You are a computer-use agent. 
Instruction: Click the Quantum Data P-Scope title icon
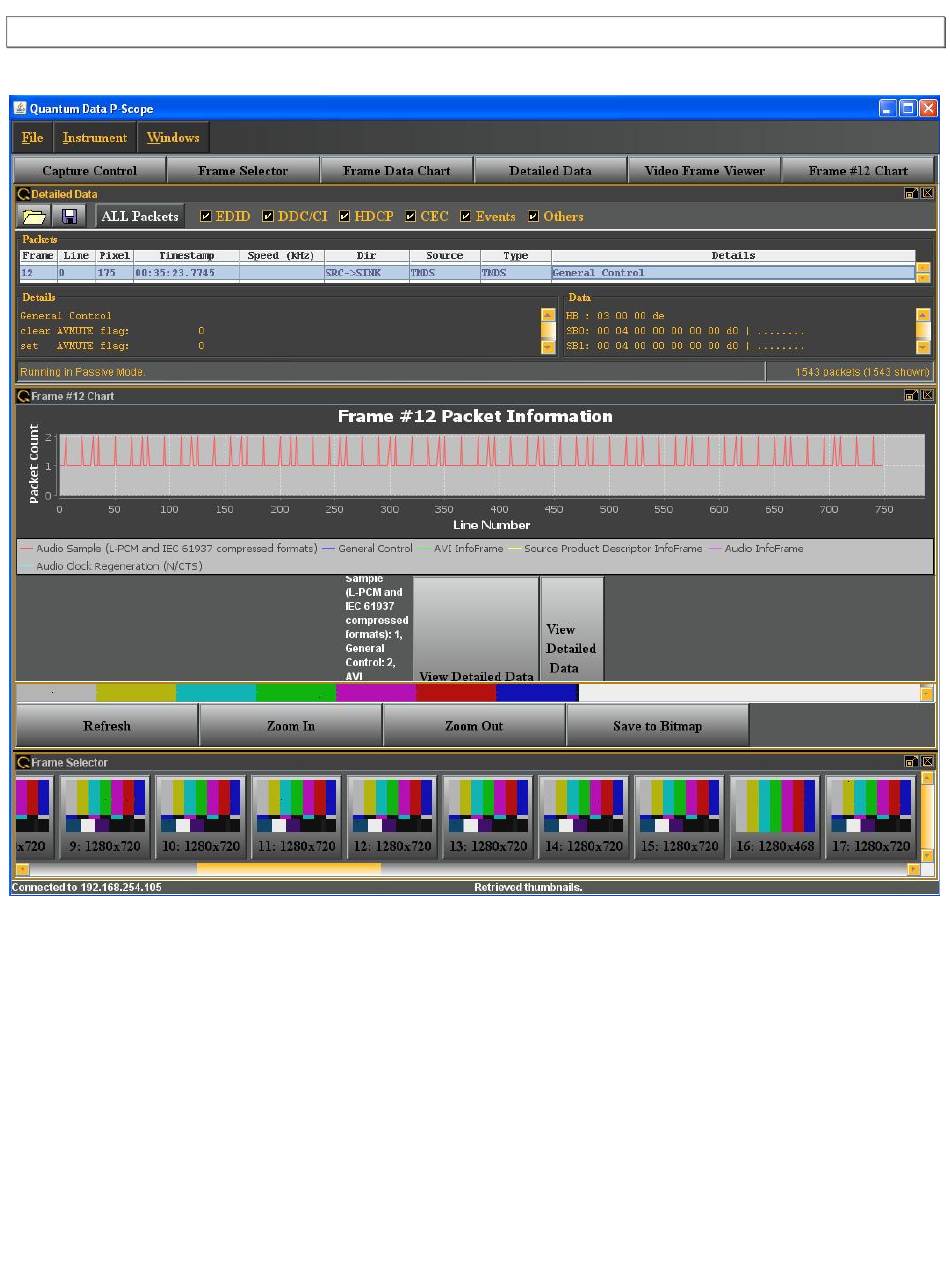pos(20,108)
